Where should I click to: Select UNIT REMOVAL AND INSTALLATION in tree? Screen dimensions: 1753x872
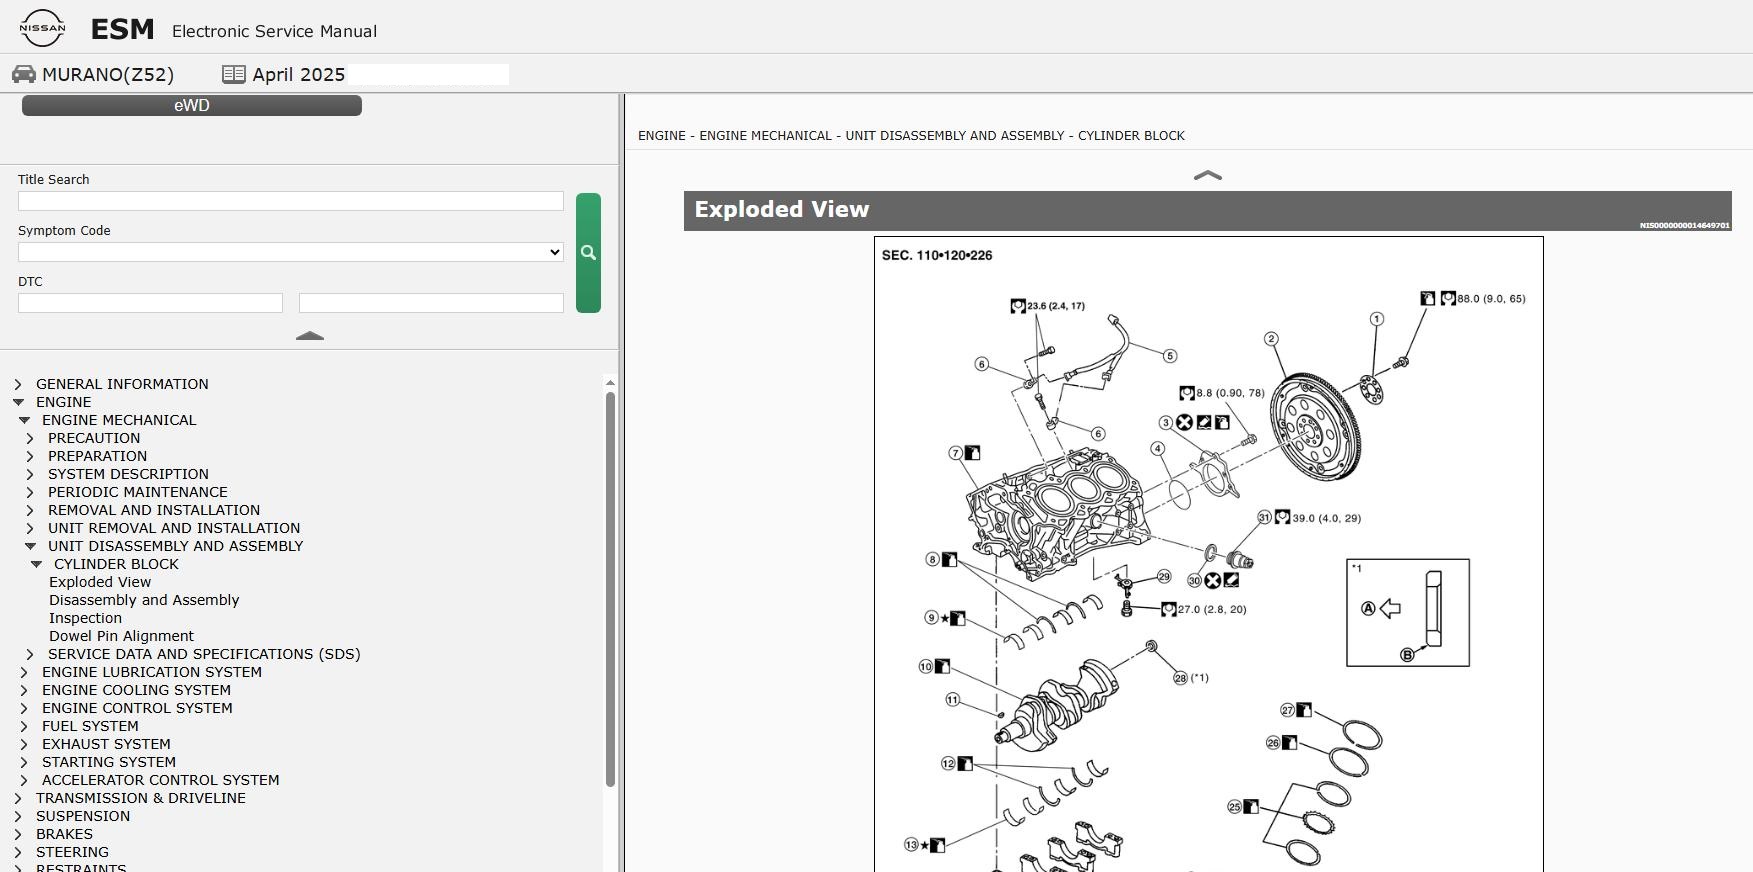click(174, 528)
